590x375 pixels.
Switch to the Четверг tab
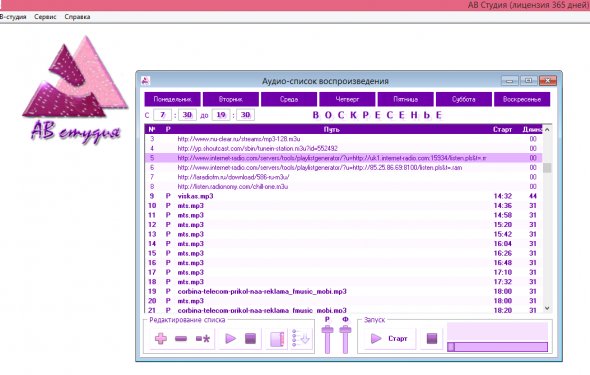tap(347, 99)
